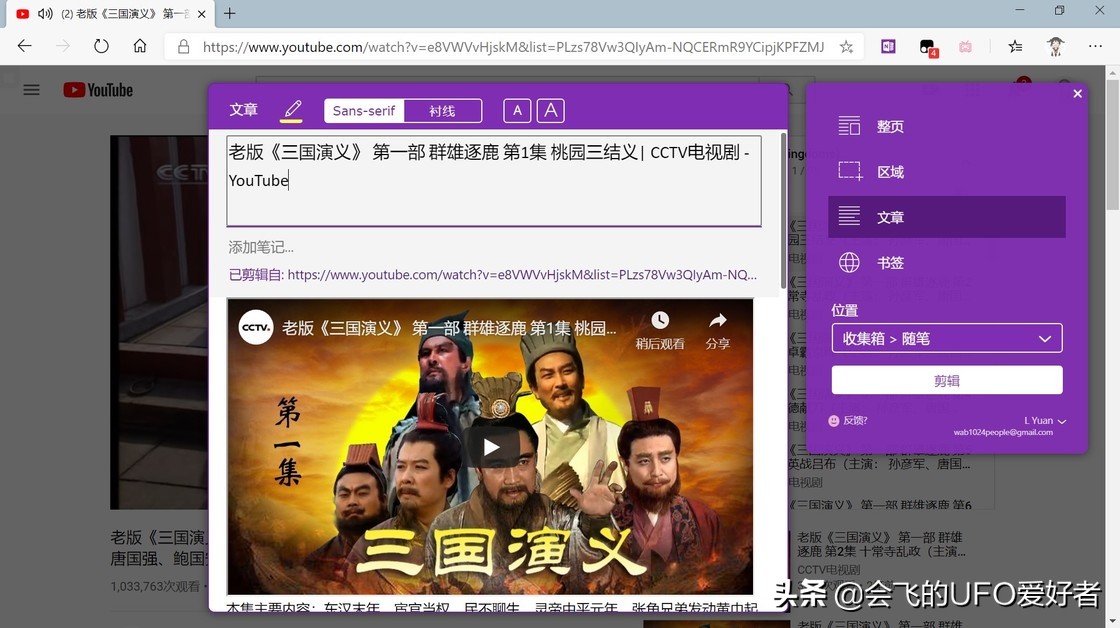1120x628 pixels.
Task: Open the 位置 location dropdown showing 收集箱
Action: tap(946, 338)
